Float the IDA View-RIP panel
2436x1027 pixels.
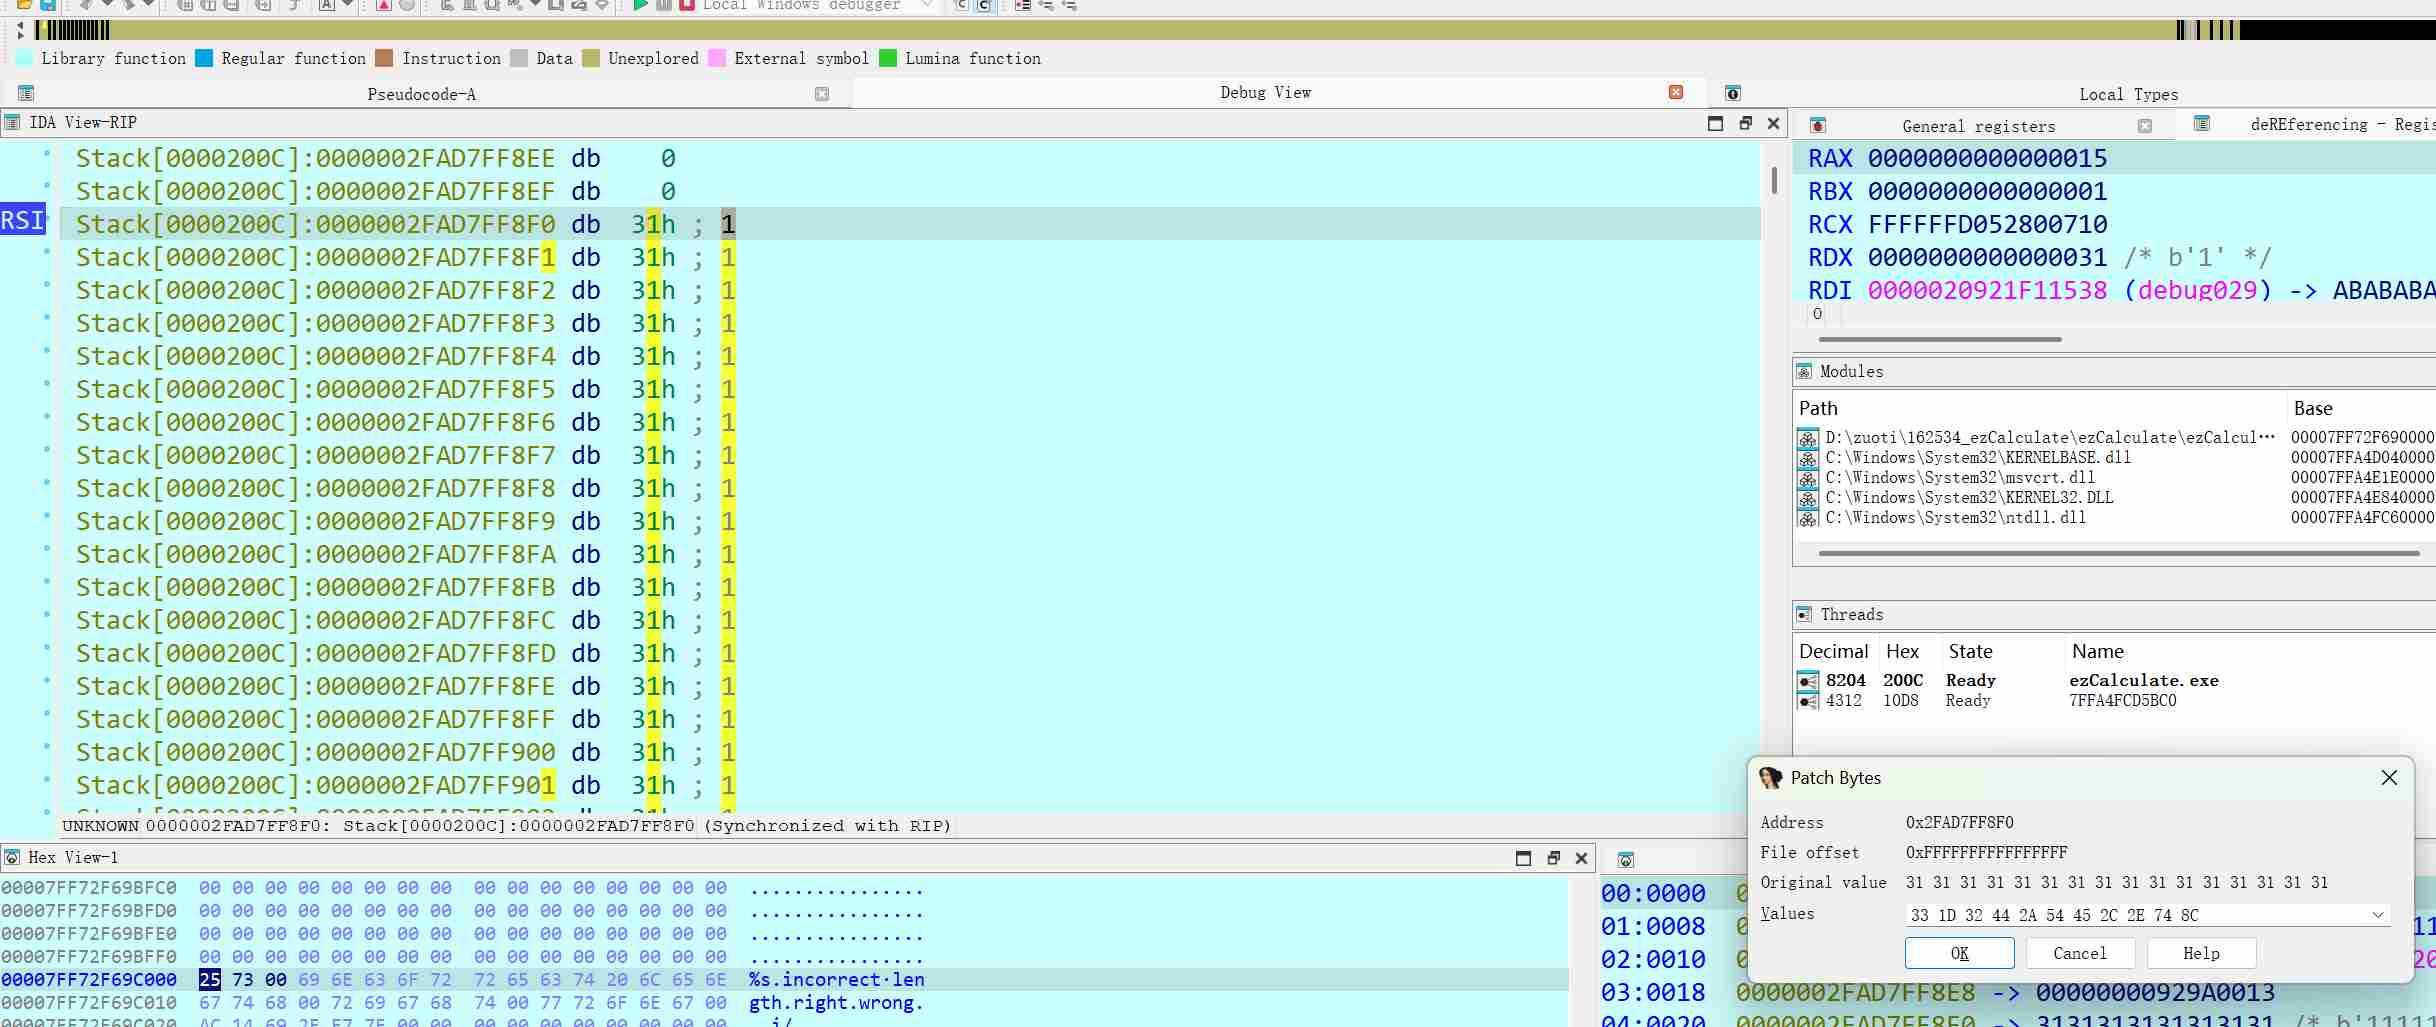pos(1745,123)
